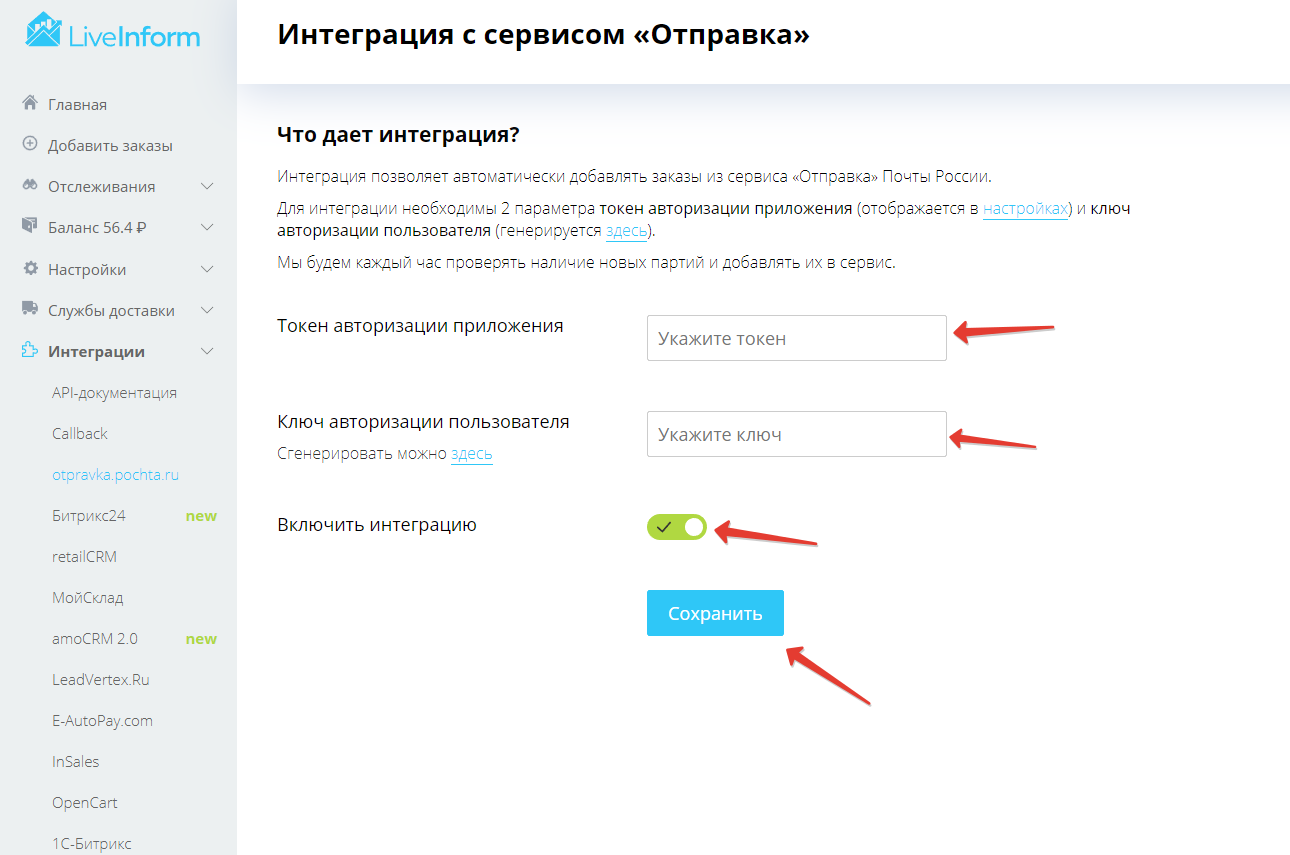This screenshot has width=1290, height=855.
Task: Open the OpenCart integration
Action: [85, 802]
